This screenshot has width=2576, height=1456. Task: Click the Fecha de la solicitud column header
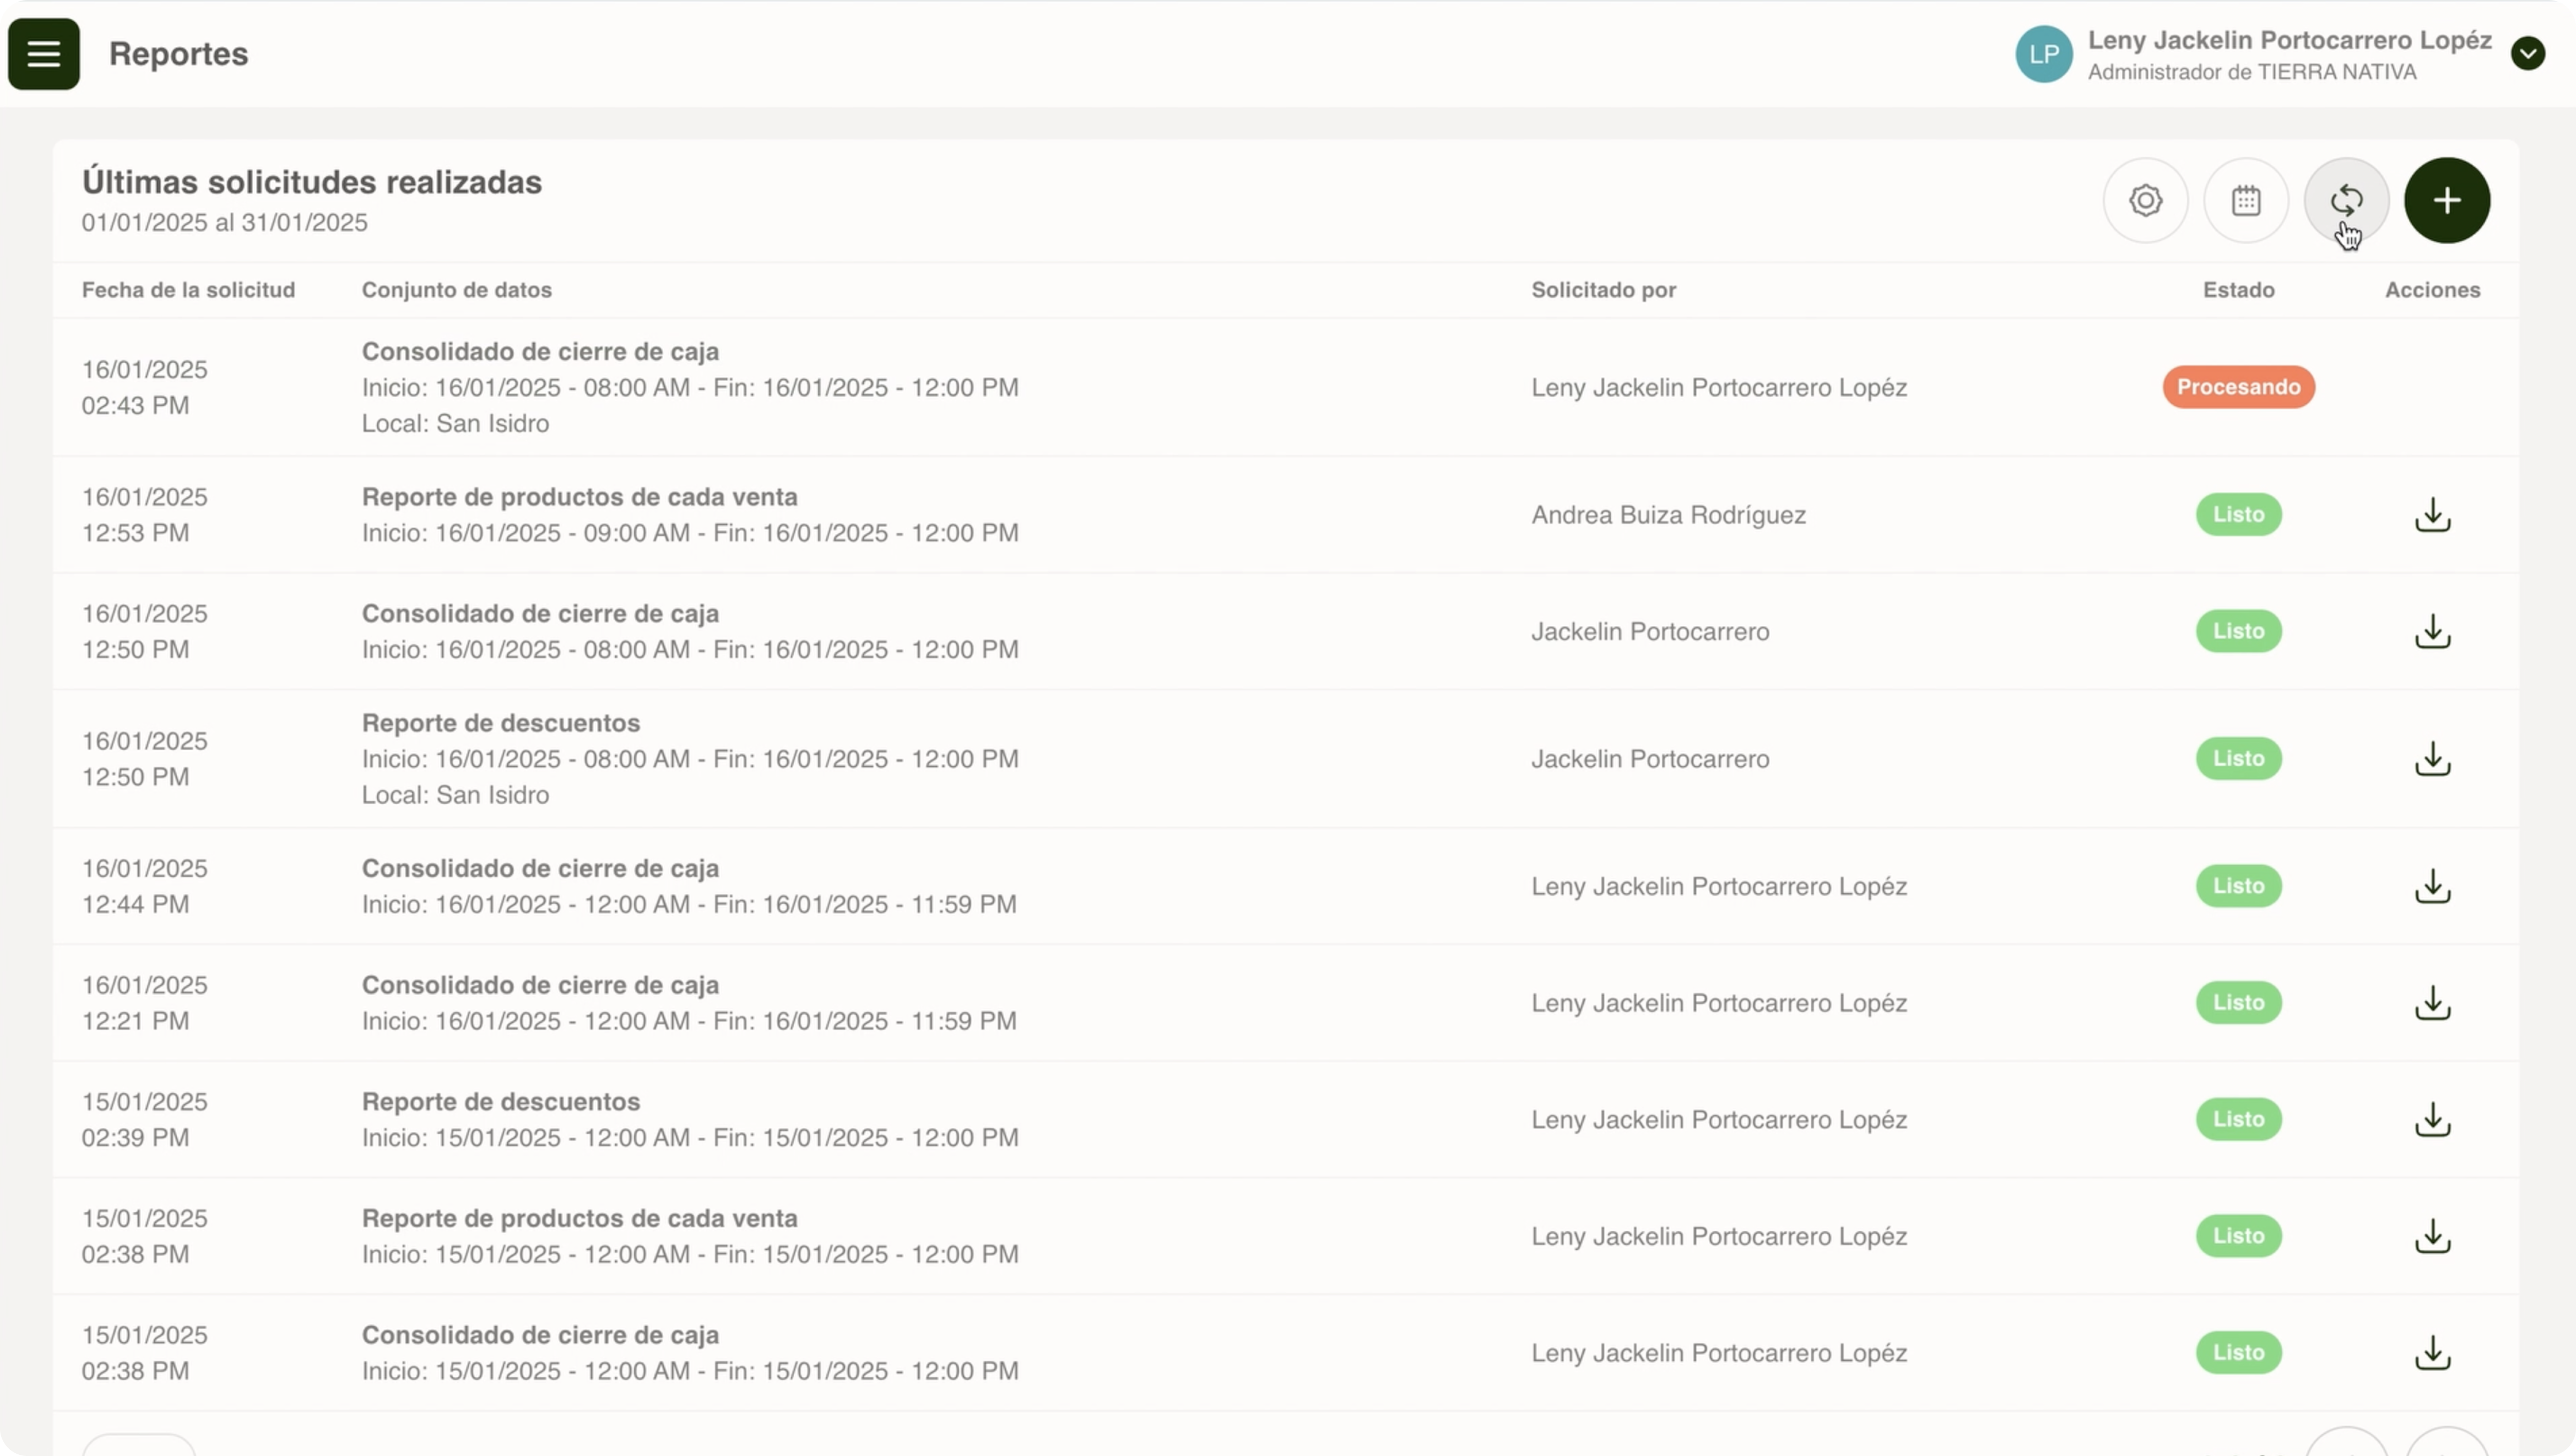tap(188, 290)
